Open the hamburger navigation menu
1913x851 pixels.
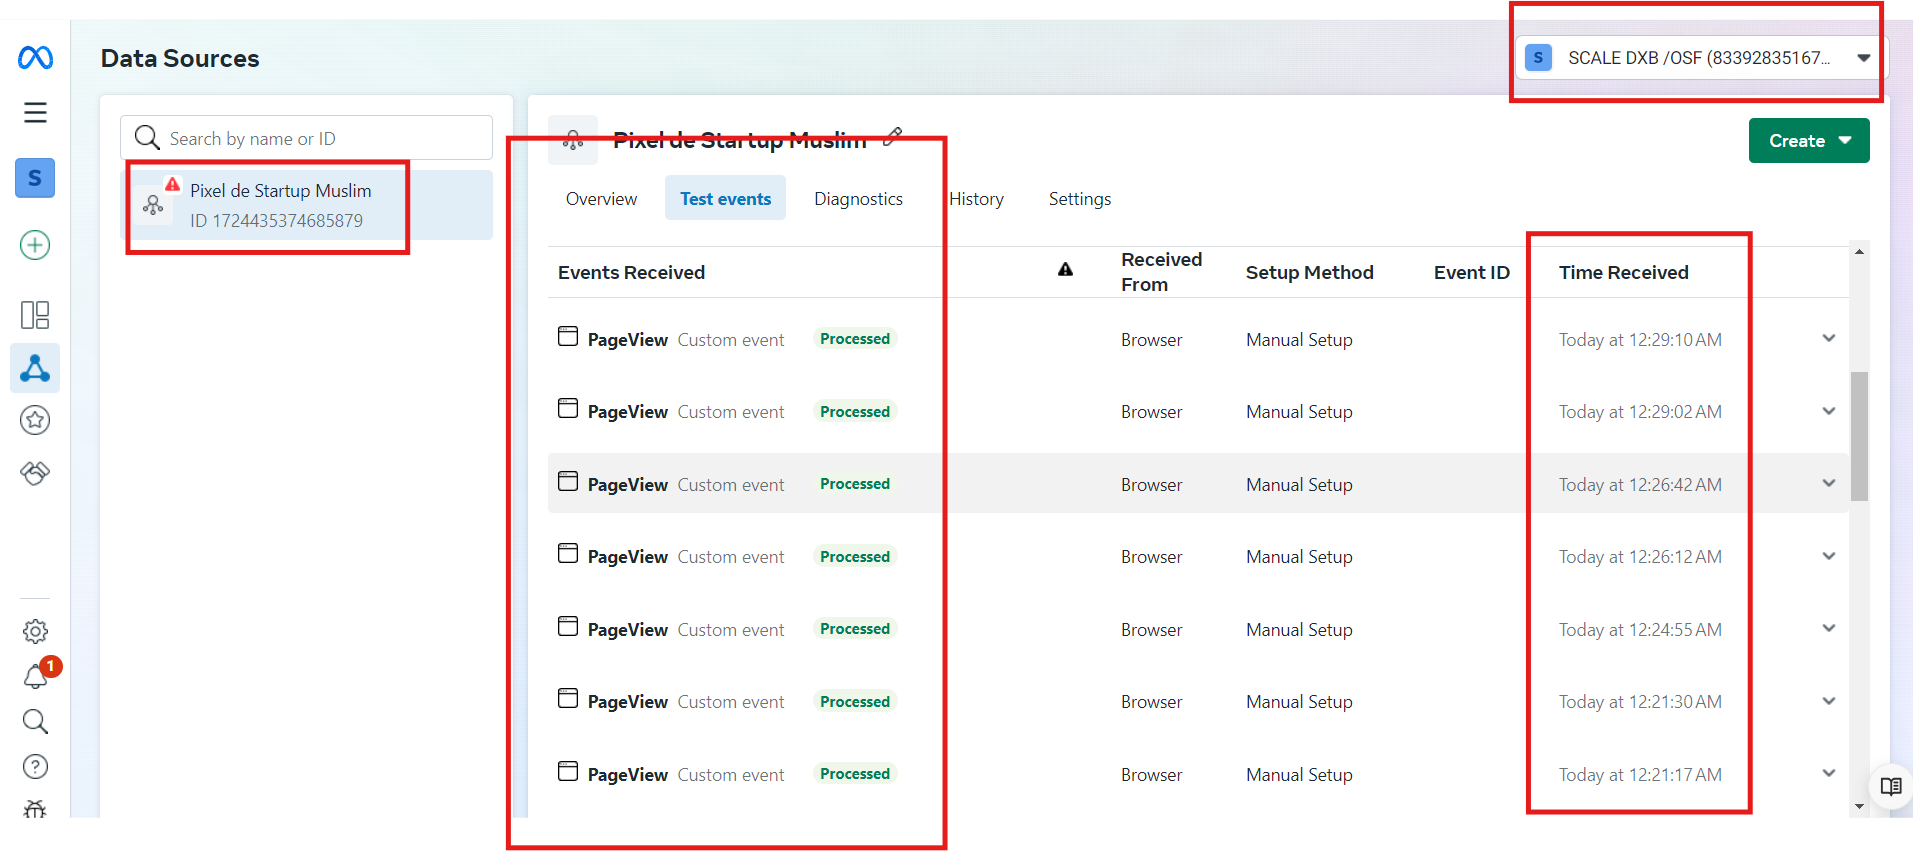pos(35,112)
